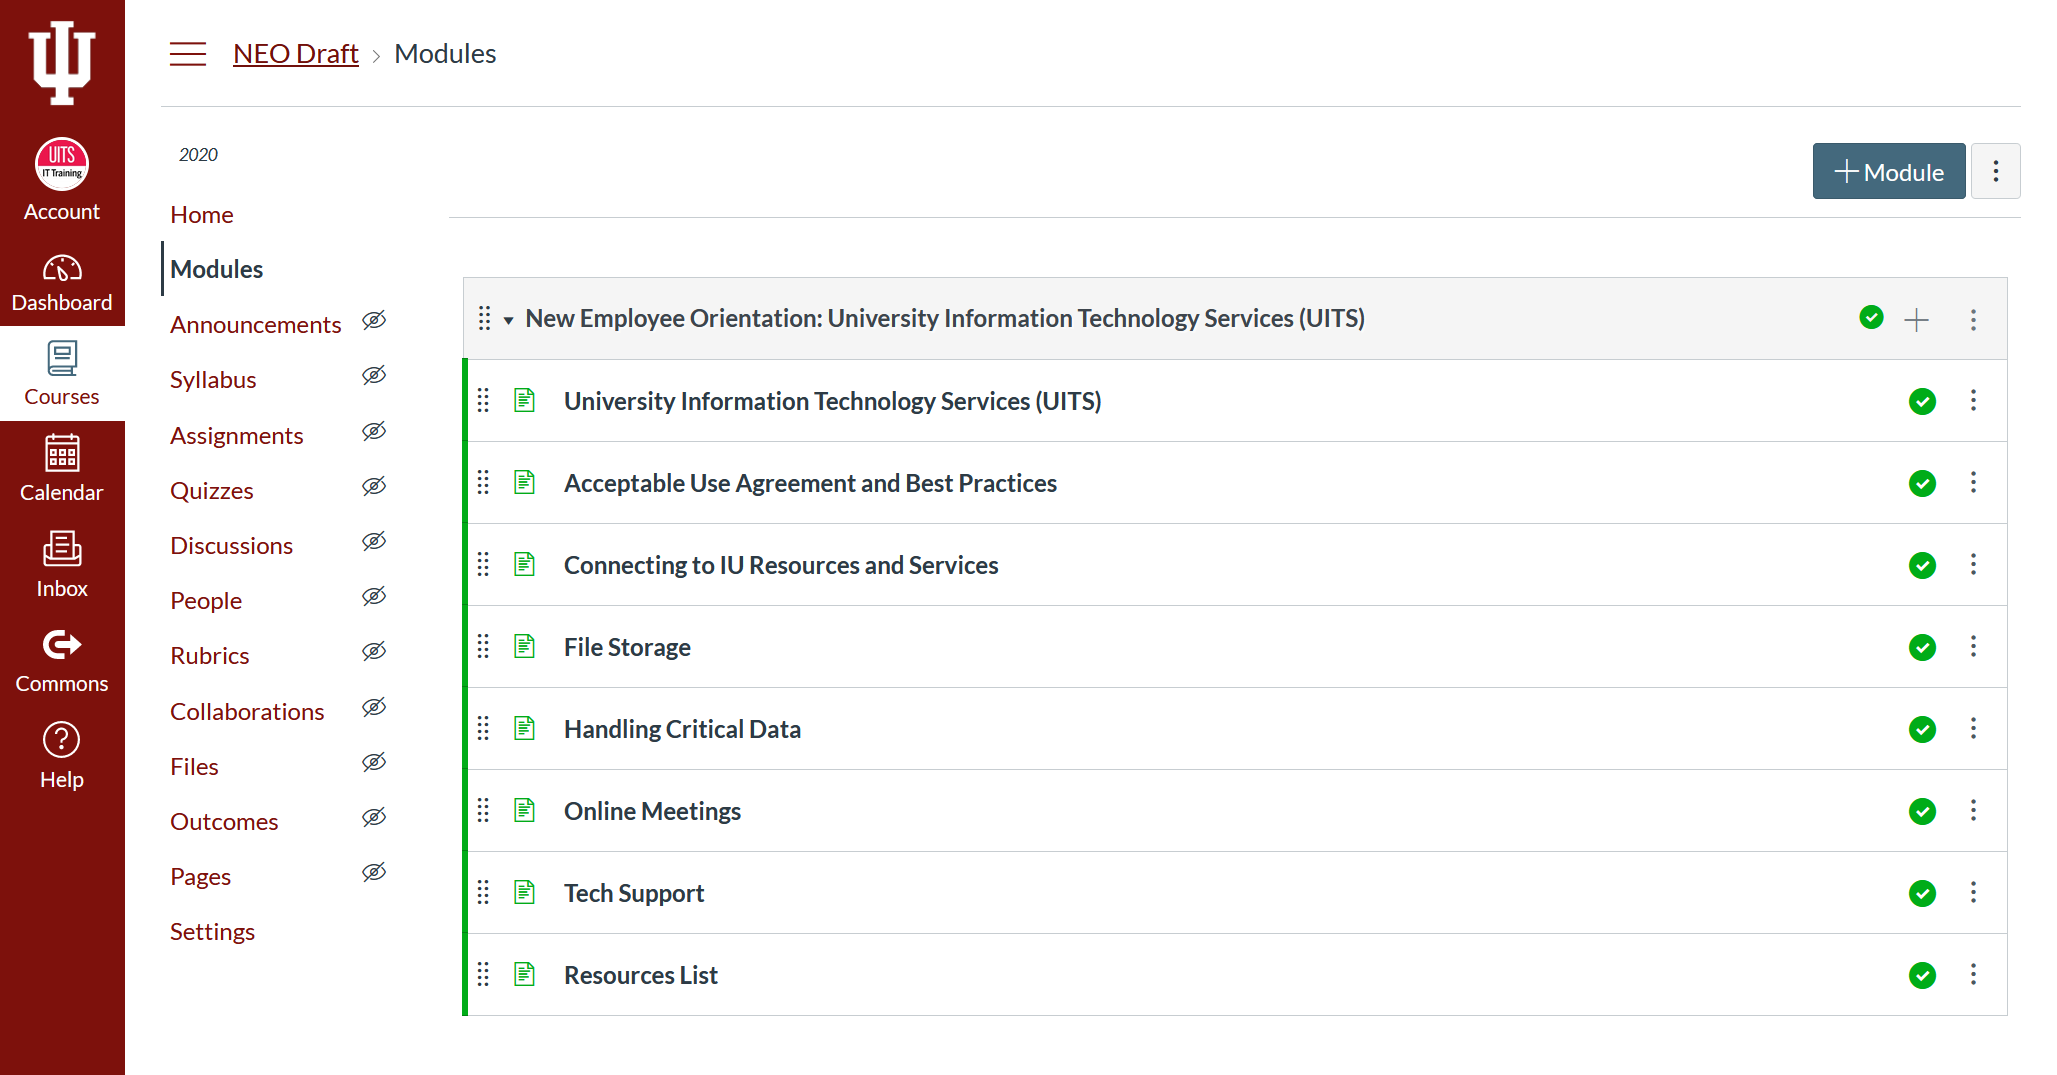Open the Tech Support page link

(x=634, y=893)
